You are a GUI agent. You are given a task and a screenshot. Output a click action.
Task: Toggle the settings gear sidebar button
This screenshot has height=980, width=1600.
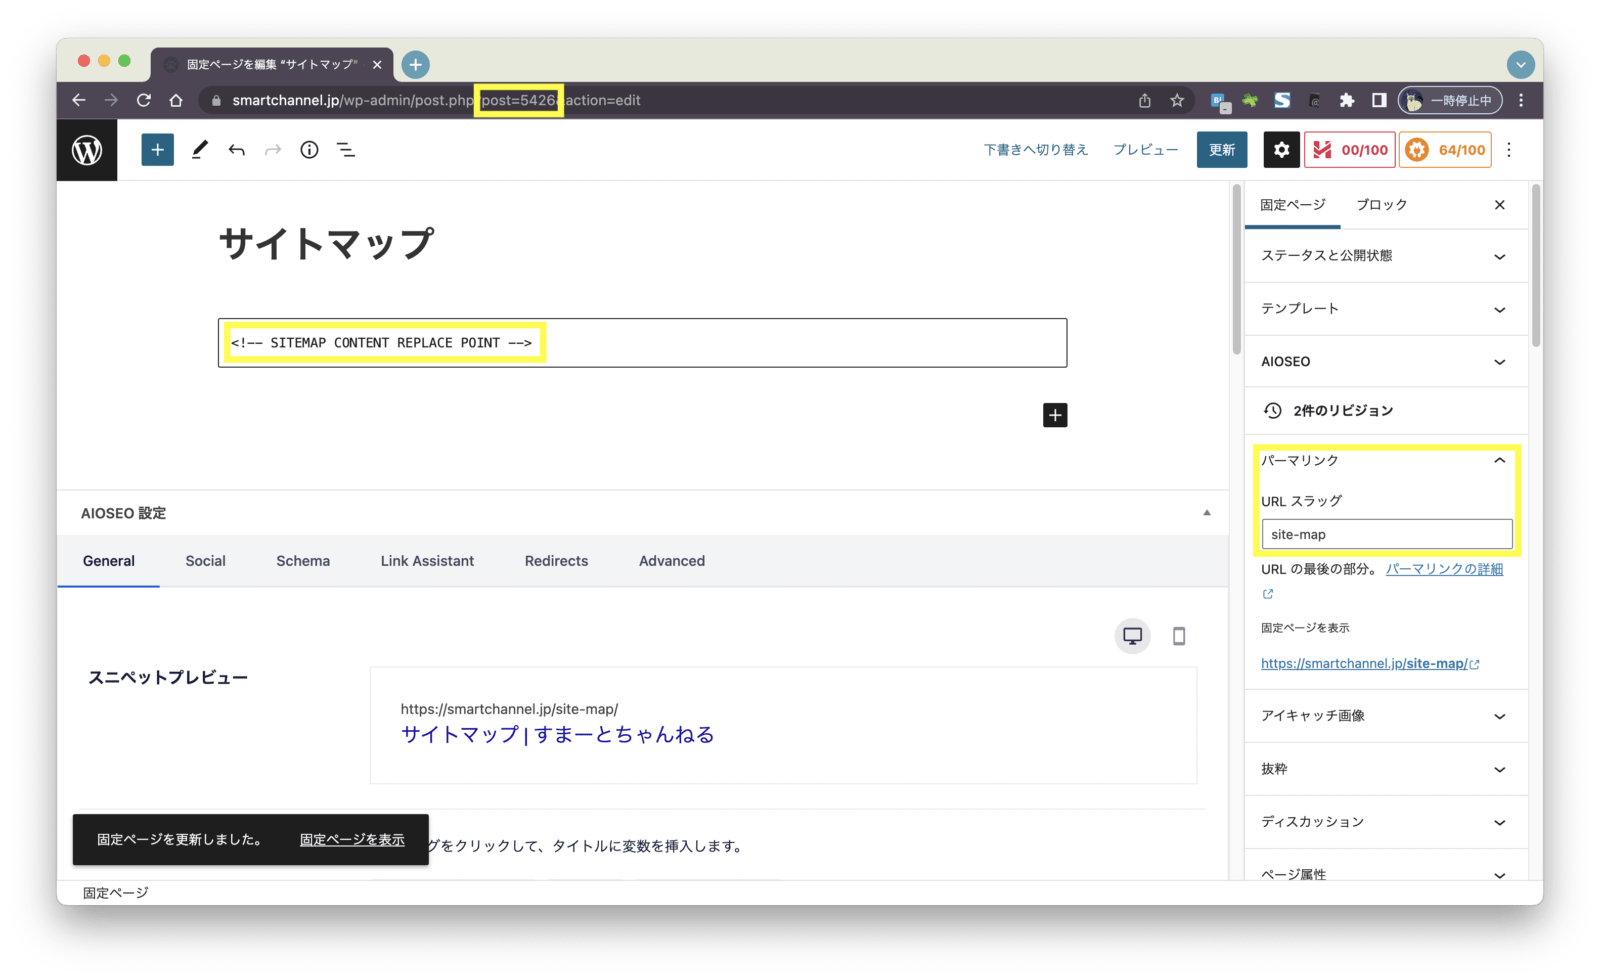(1281, 150)
